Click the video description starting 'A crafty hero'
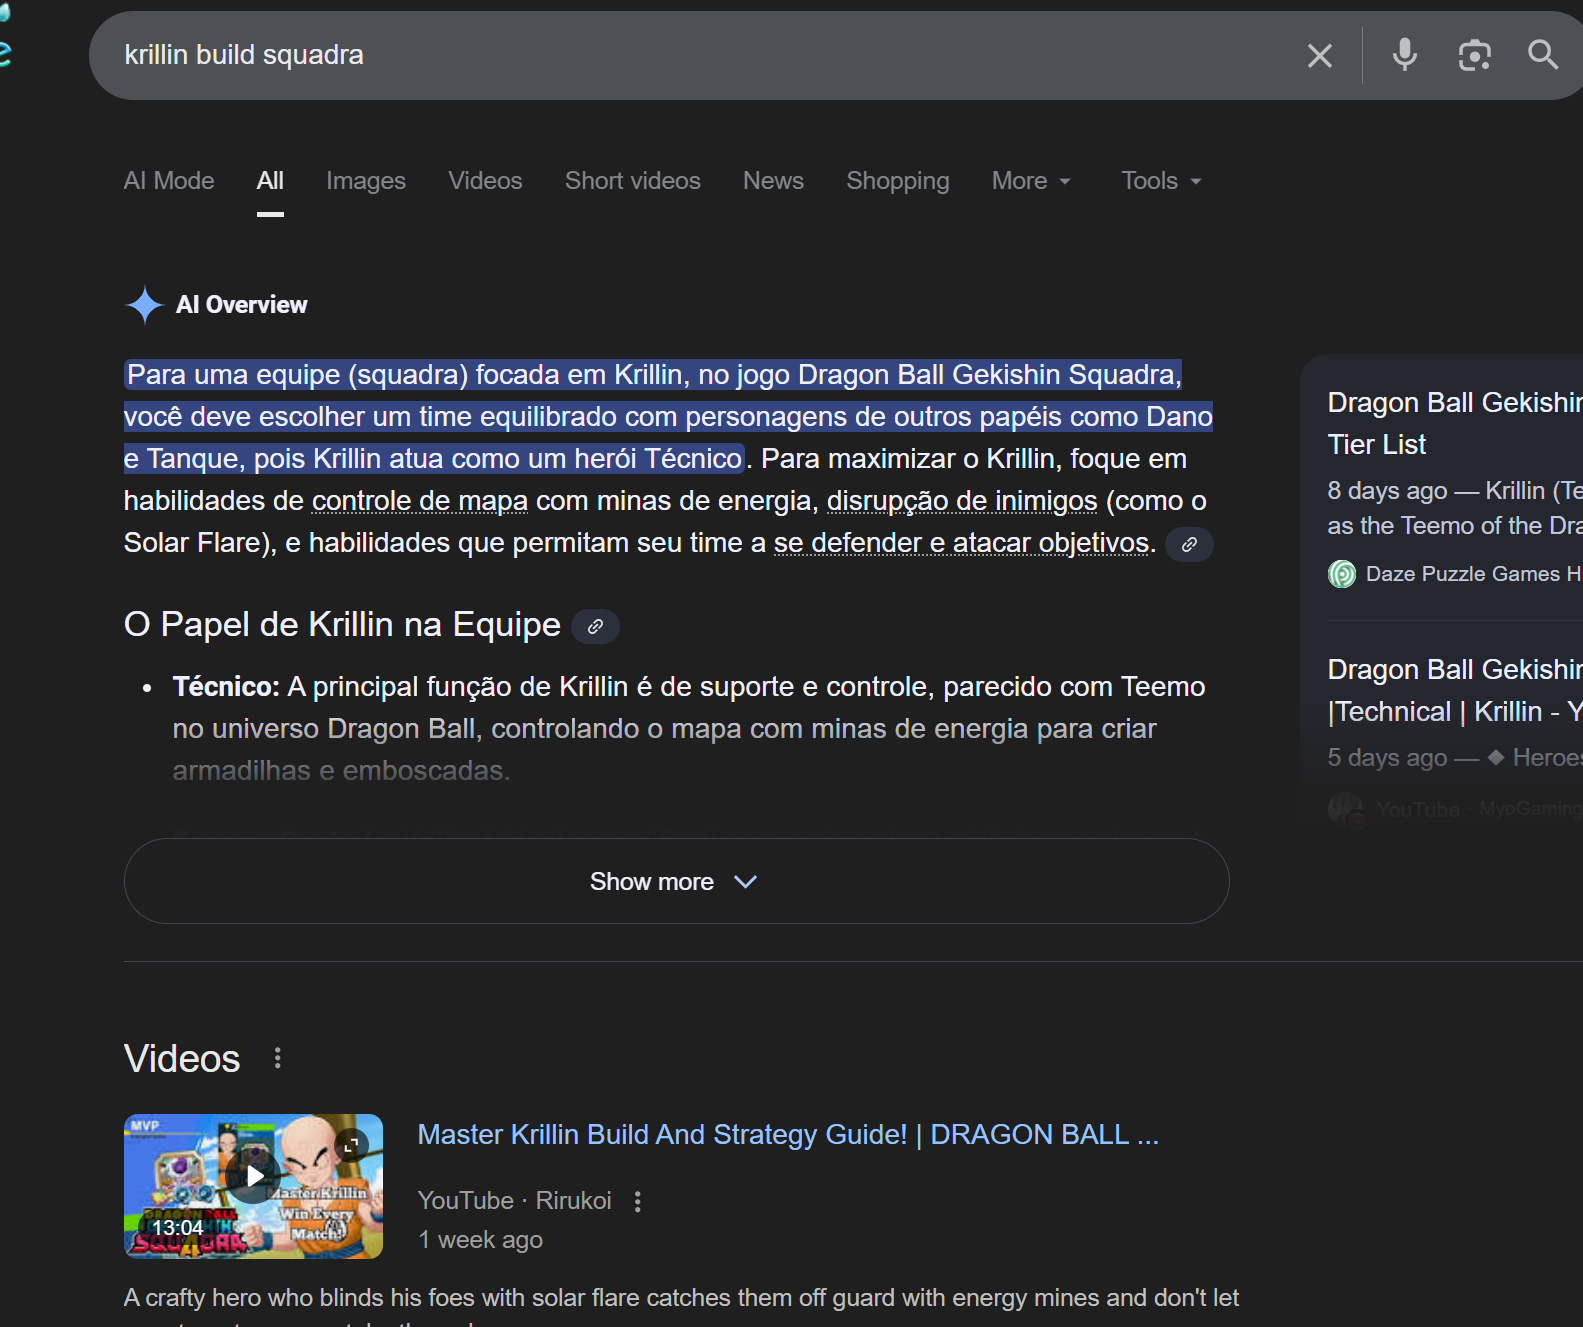1583x1327 pixels. point(681,1298)
